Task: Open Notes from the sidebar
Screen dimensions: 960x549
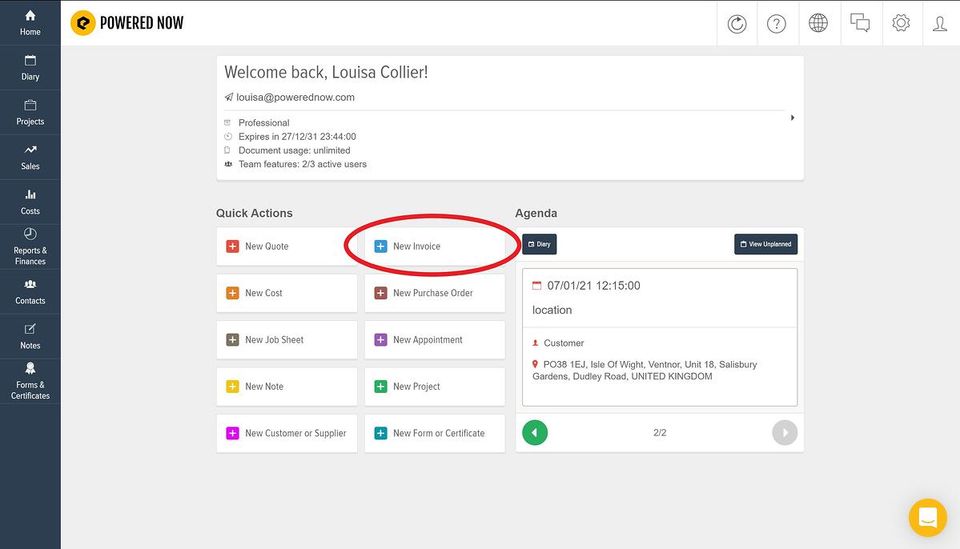Action: click(30, 336)
